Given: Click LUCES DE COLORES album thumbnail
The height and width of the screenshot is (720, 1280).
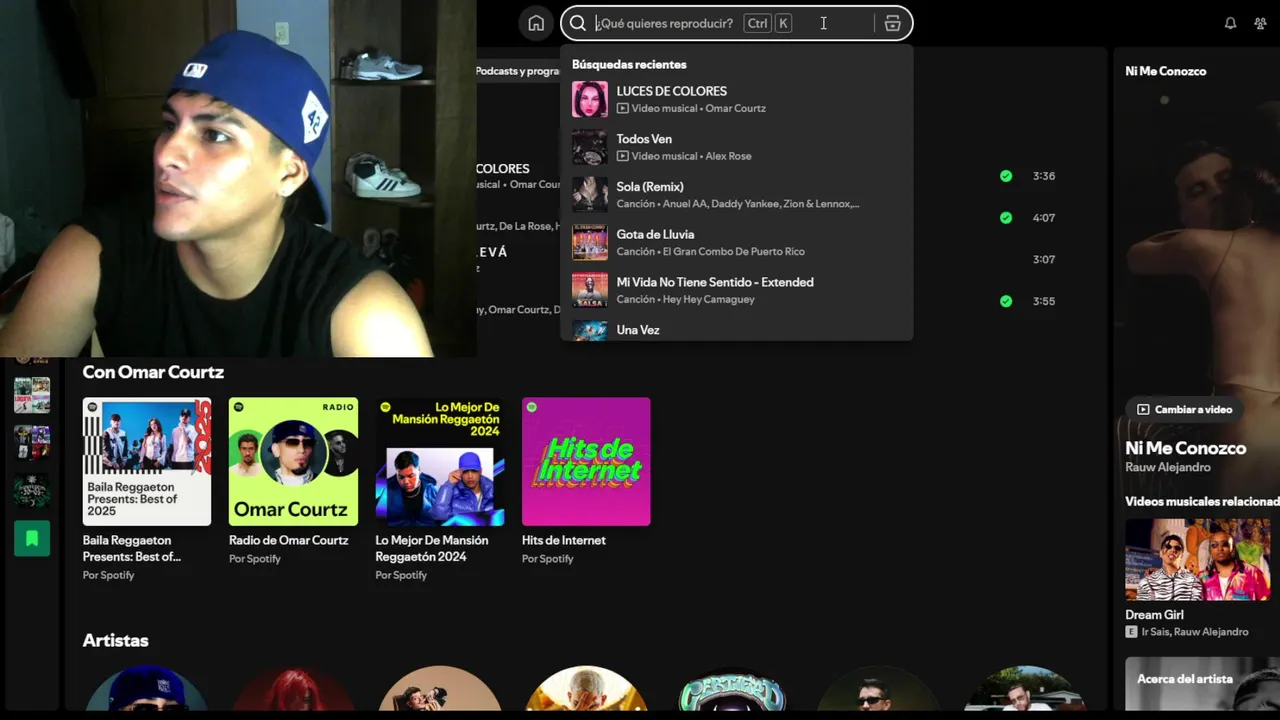Looking at the screenshot, I should point(590,99).
